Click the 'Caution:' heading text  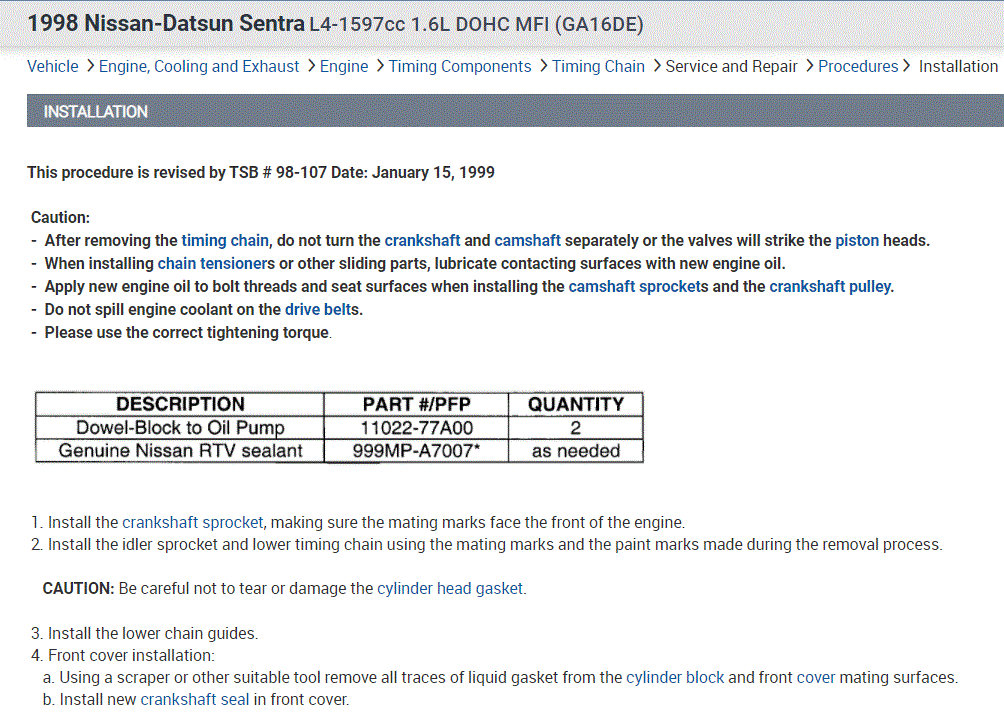pyautogui.click(x=60, y=218)
